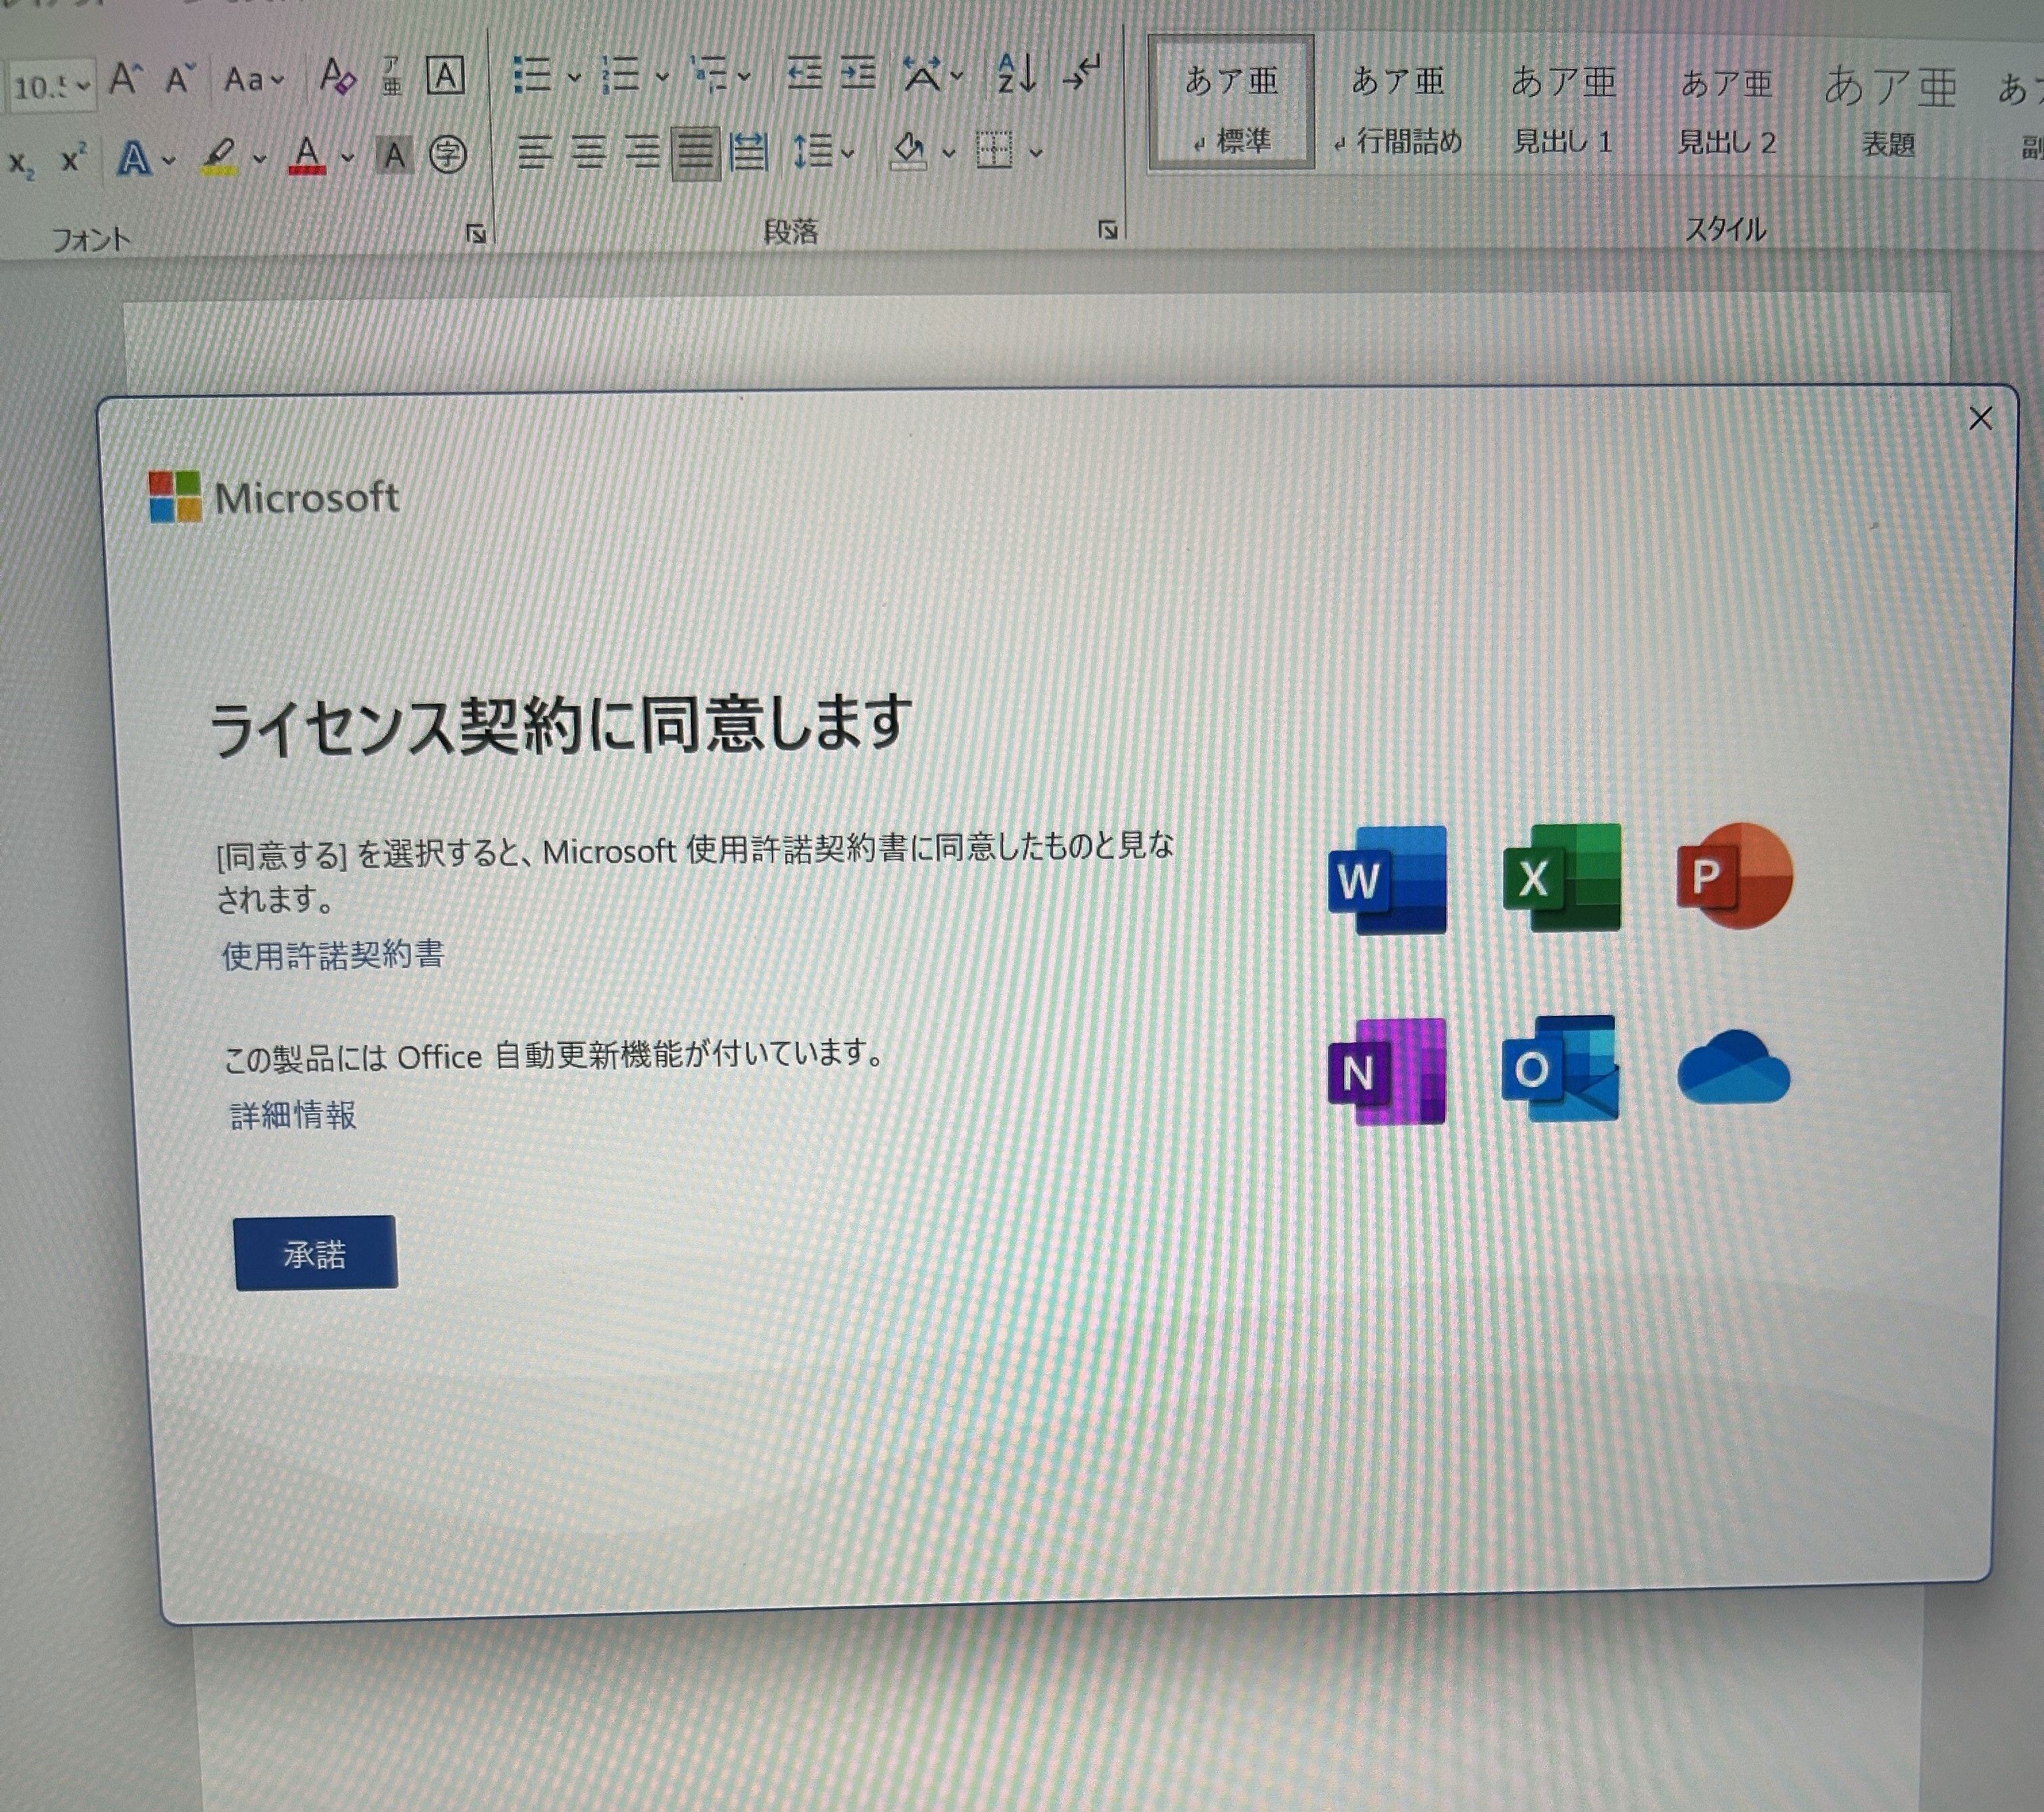
Task: Click the increase indent icon
Action: coord(857,74)
